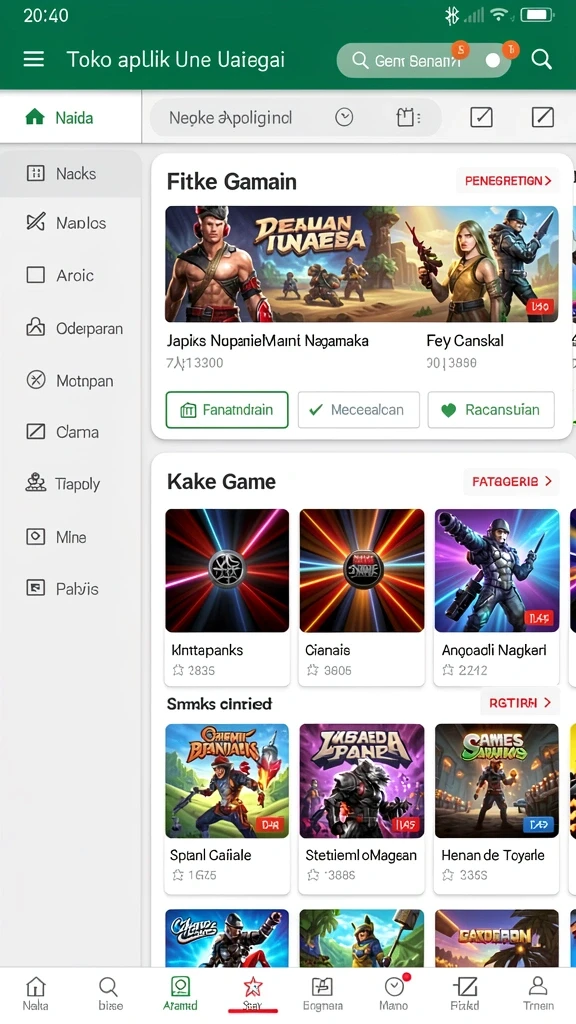Image resolution: width=576 pixels, height=1024 pixels.
Task: Click the star rating 2835 under Kinttapanks
Action: click(x=193, y=670)
